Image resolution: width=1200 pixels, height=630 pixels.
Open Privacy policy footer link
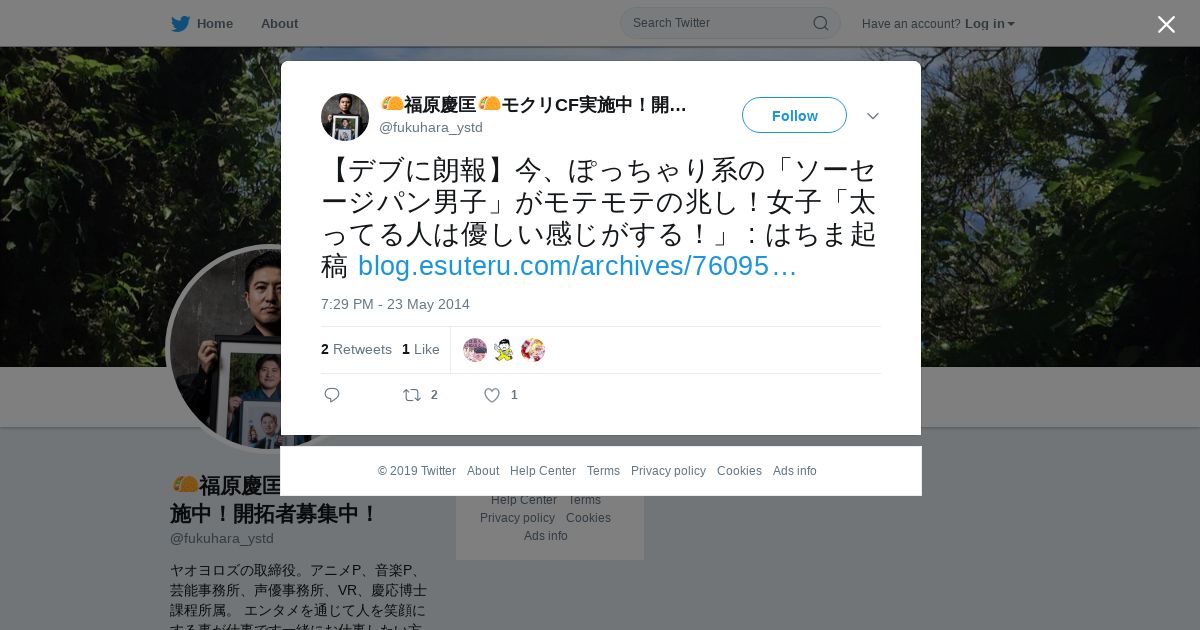coord(668,471)
